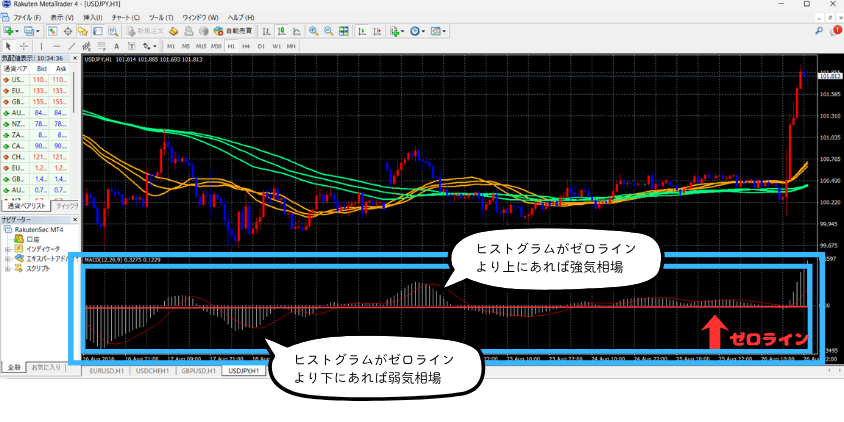Select the crosshair cursor tool
The width and height of the screenshot is (844, 422).
tap(22, 46)
